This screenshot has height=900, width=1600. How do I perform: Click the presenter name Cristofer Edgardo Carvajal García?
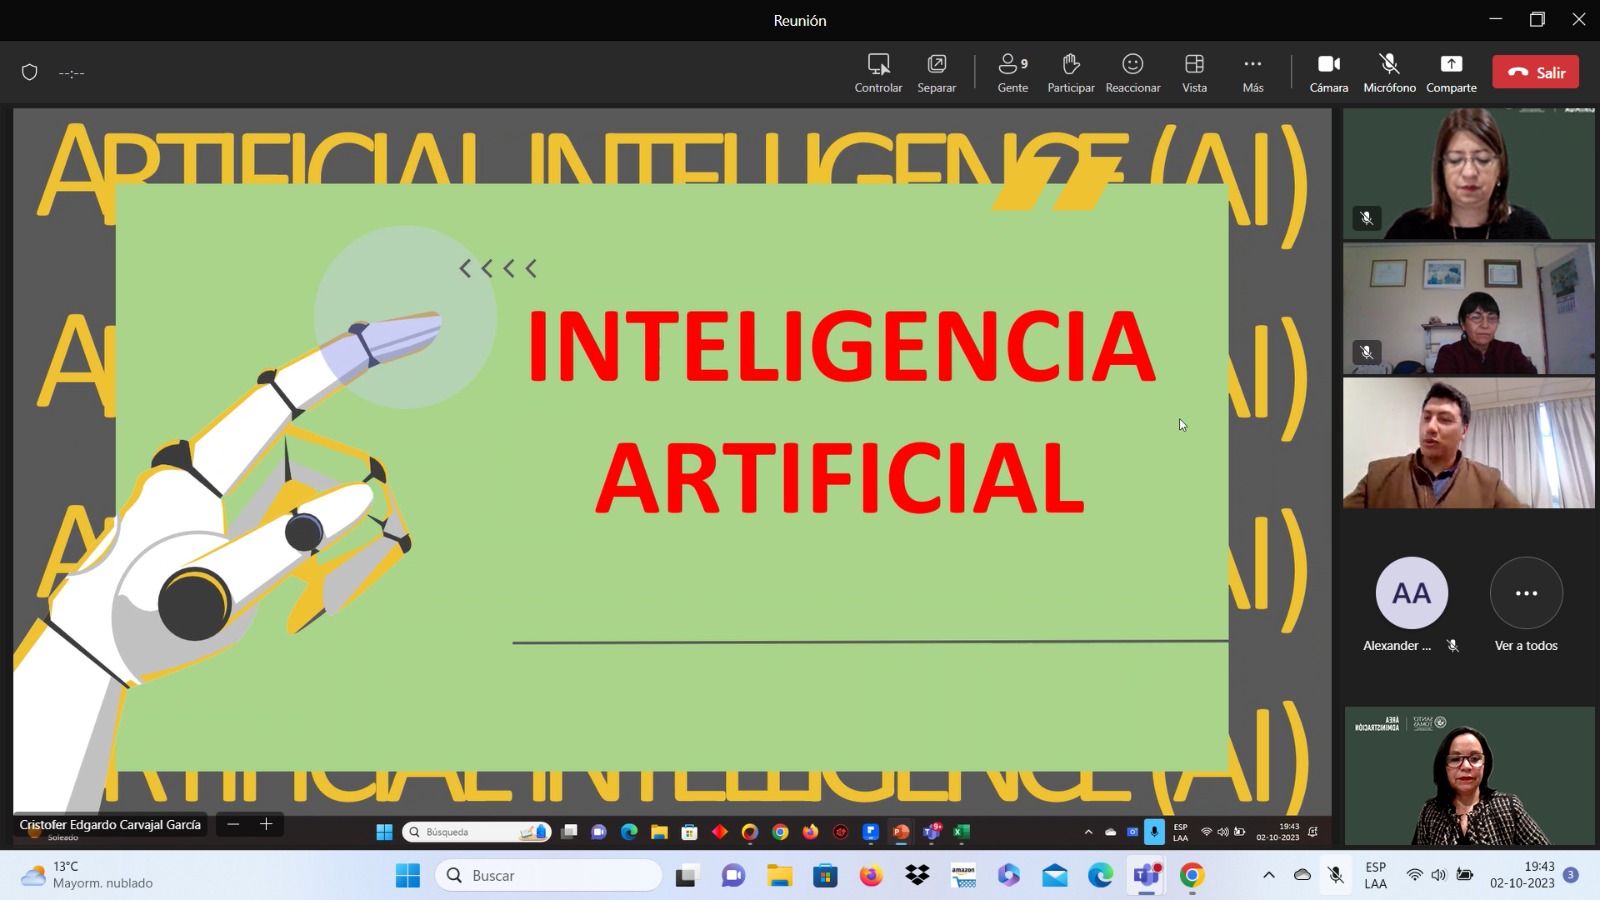pos(110,825)
